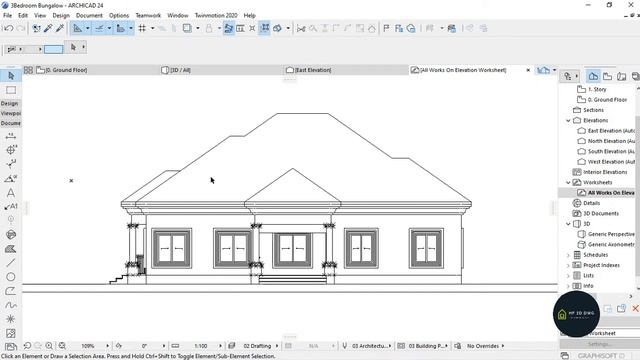Screen dimensions: 640x360
Task: Open 02 Drafting layer combination dropdown
Action: coord(277,346)
